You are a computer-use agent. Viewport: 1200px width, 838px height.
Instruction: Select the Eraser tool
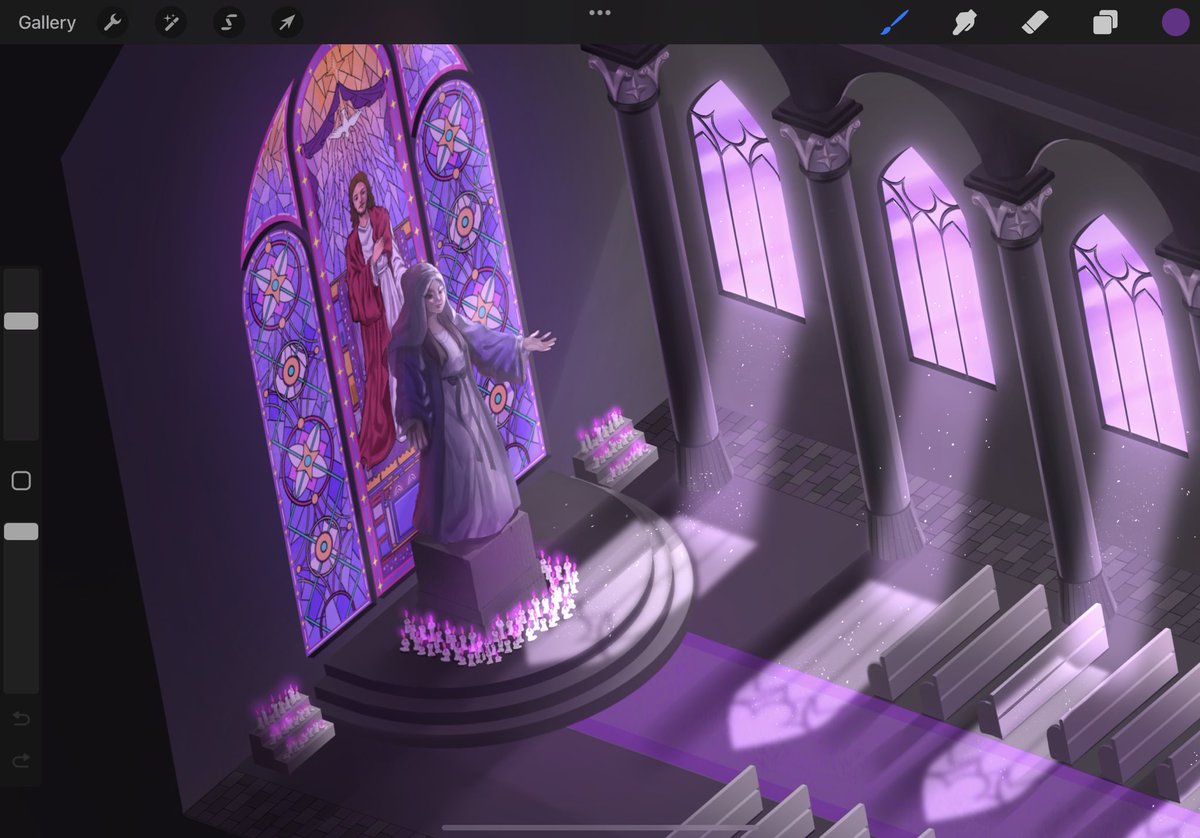point(1035,22)
